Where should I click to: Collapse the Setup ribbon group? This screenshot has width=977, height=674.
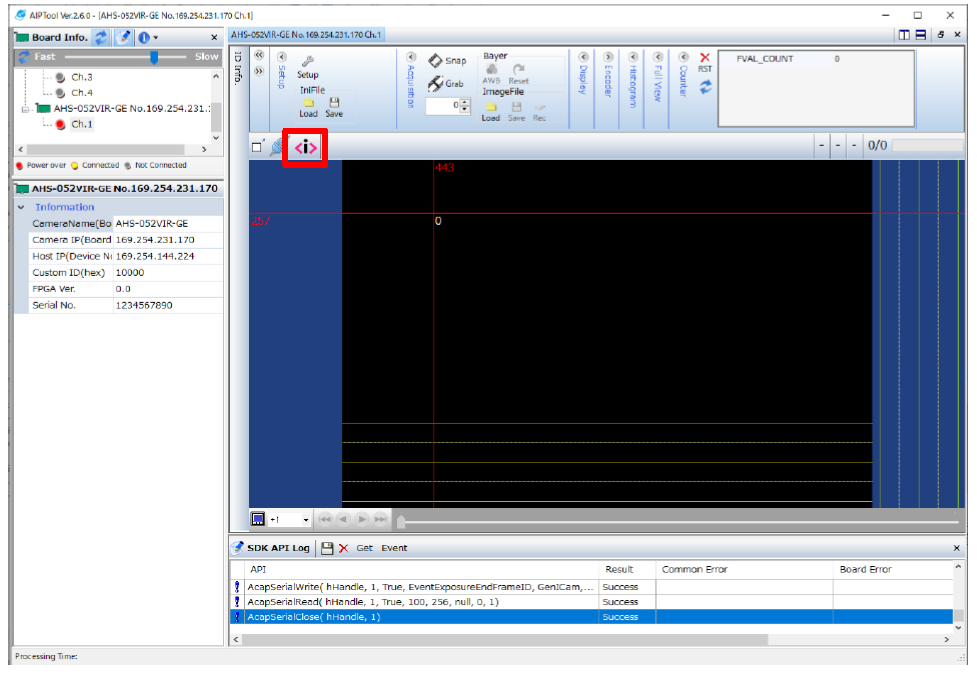[x=281, y=57]
